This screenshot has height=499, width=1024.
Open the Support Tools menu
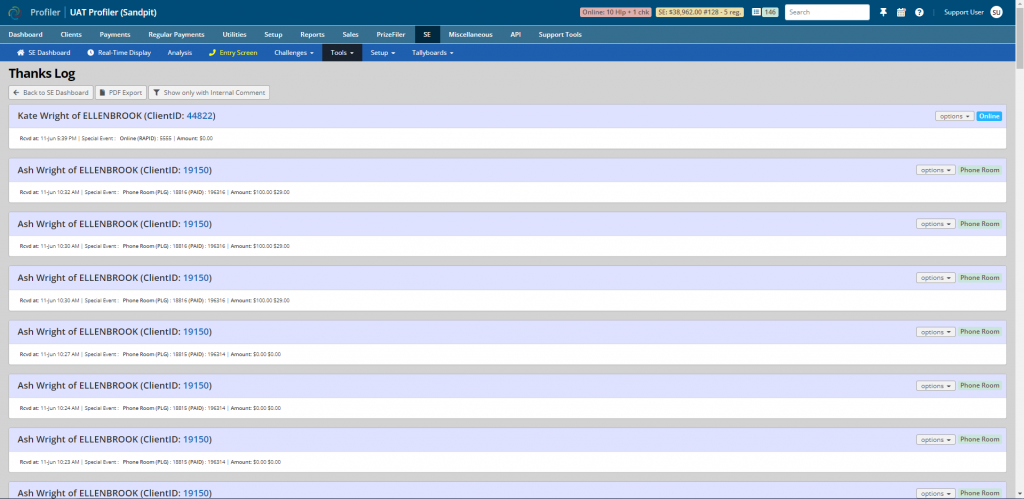[560, 35]
